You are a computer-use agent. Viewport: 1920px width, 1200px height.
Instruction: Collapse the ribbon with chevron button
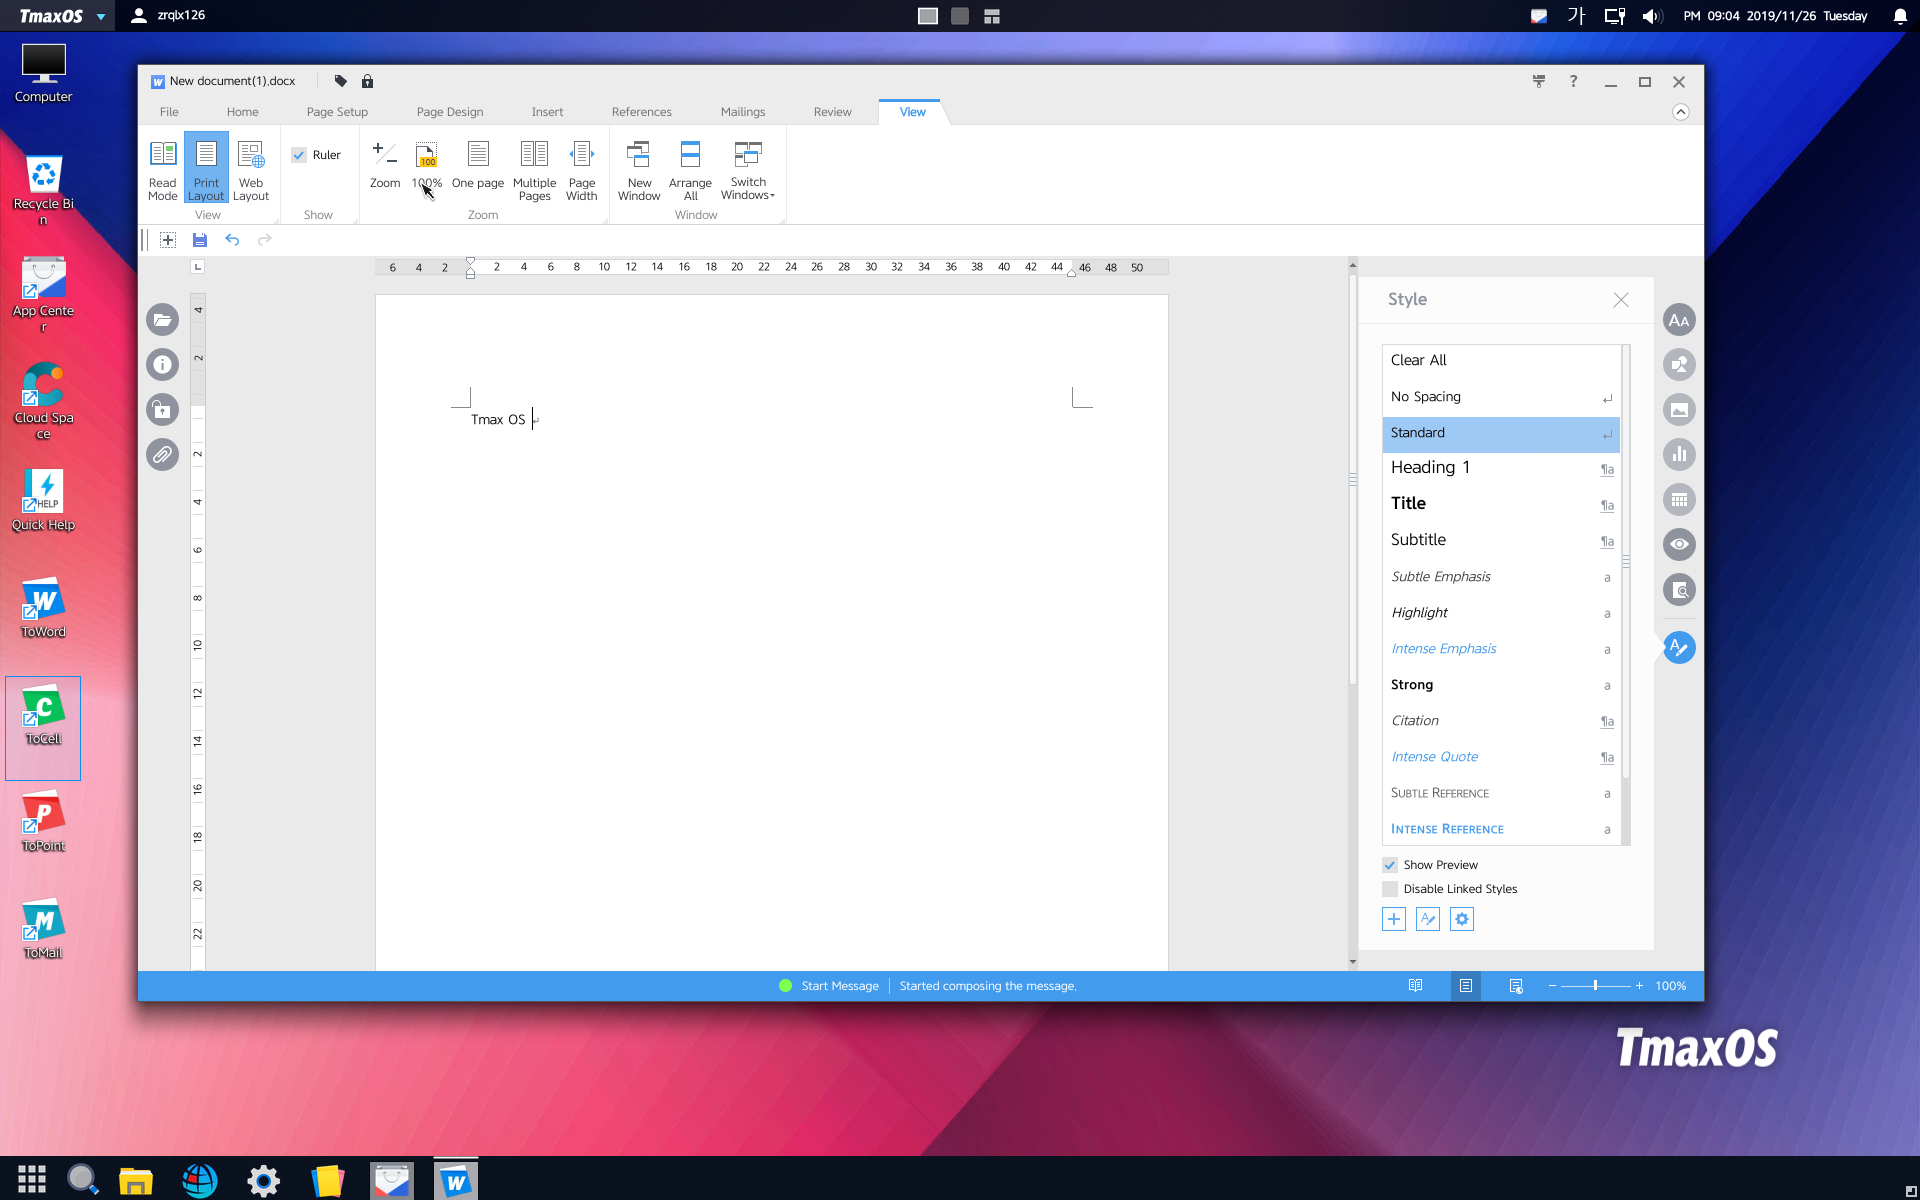(1681, 112)
